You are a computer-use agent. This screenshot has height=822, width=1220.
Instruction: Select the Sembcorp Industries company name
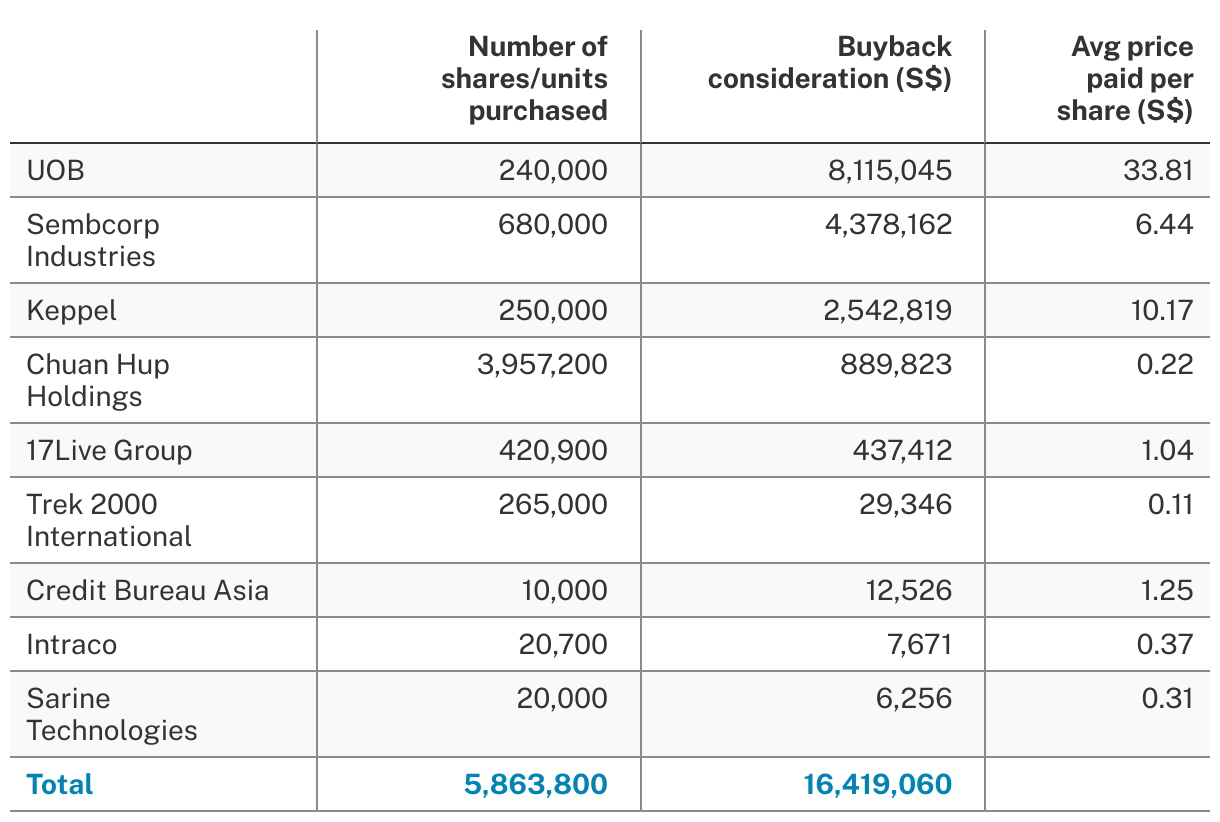pos(92,240)
